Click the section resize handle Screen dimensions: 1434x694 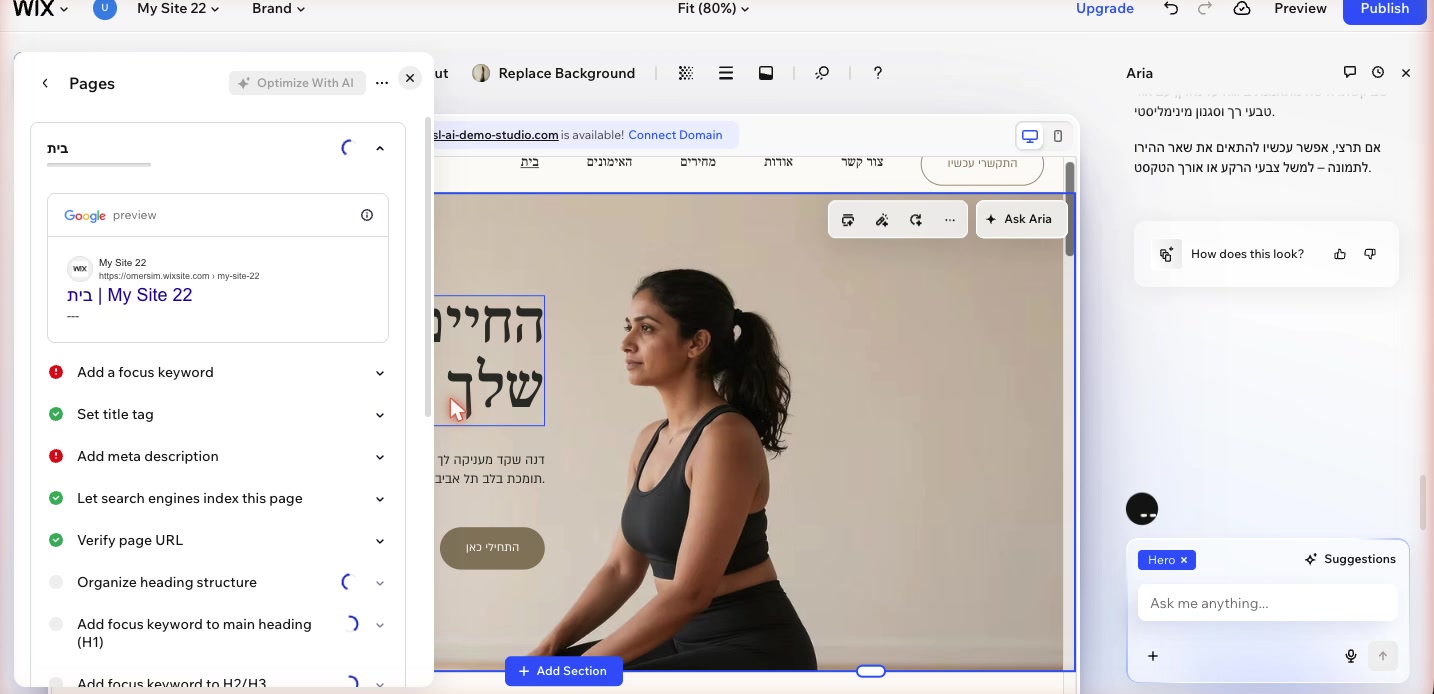871,671
